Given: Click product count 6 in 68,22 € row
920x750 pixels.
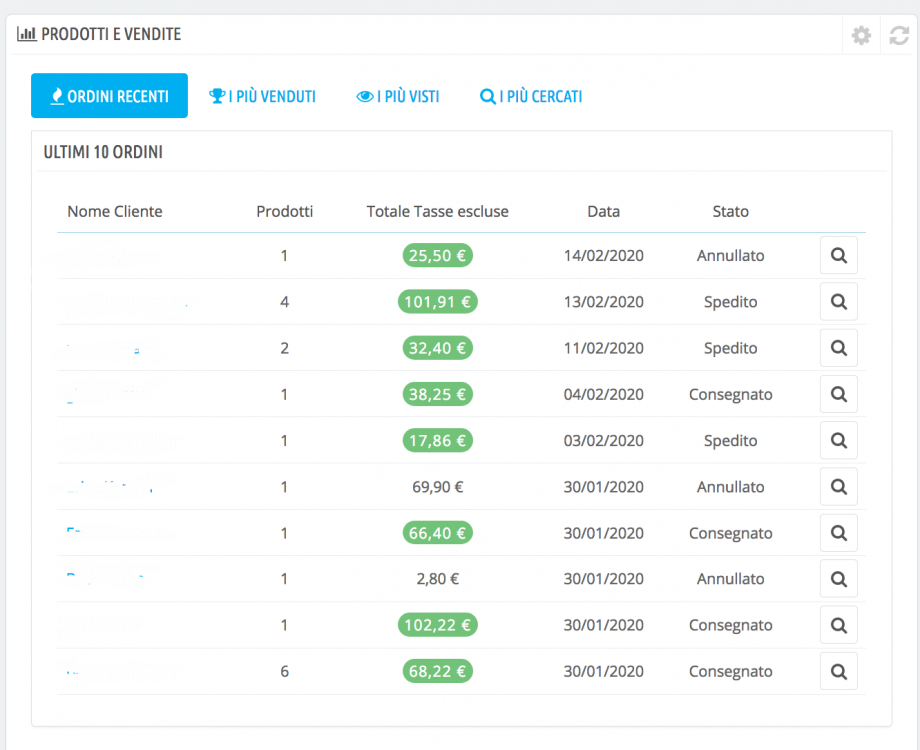Looking at the screenshot, I should (285, 671).
